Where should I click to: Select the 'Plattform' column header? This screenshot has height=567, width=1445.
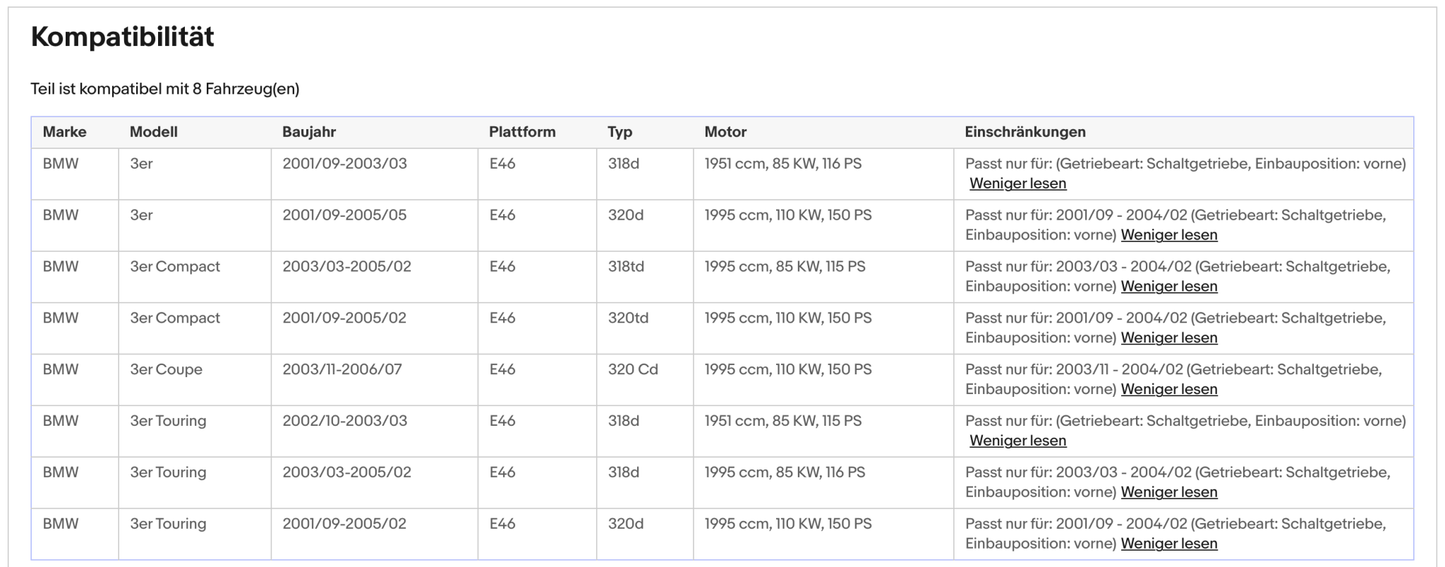pos(522,132)
